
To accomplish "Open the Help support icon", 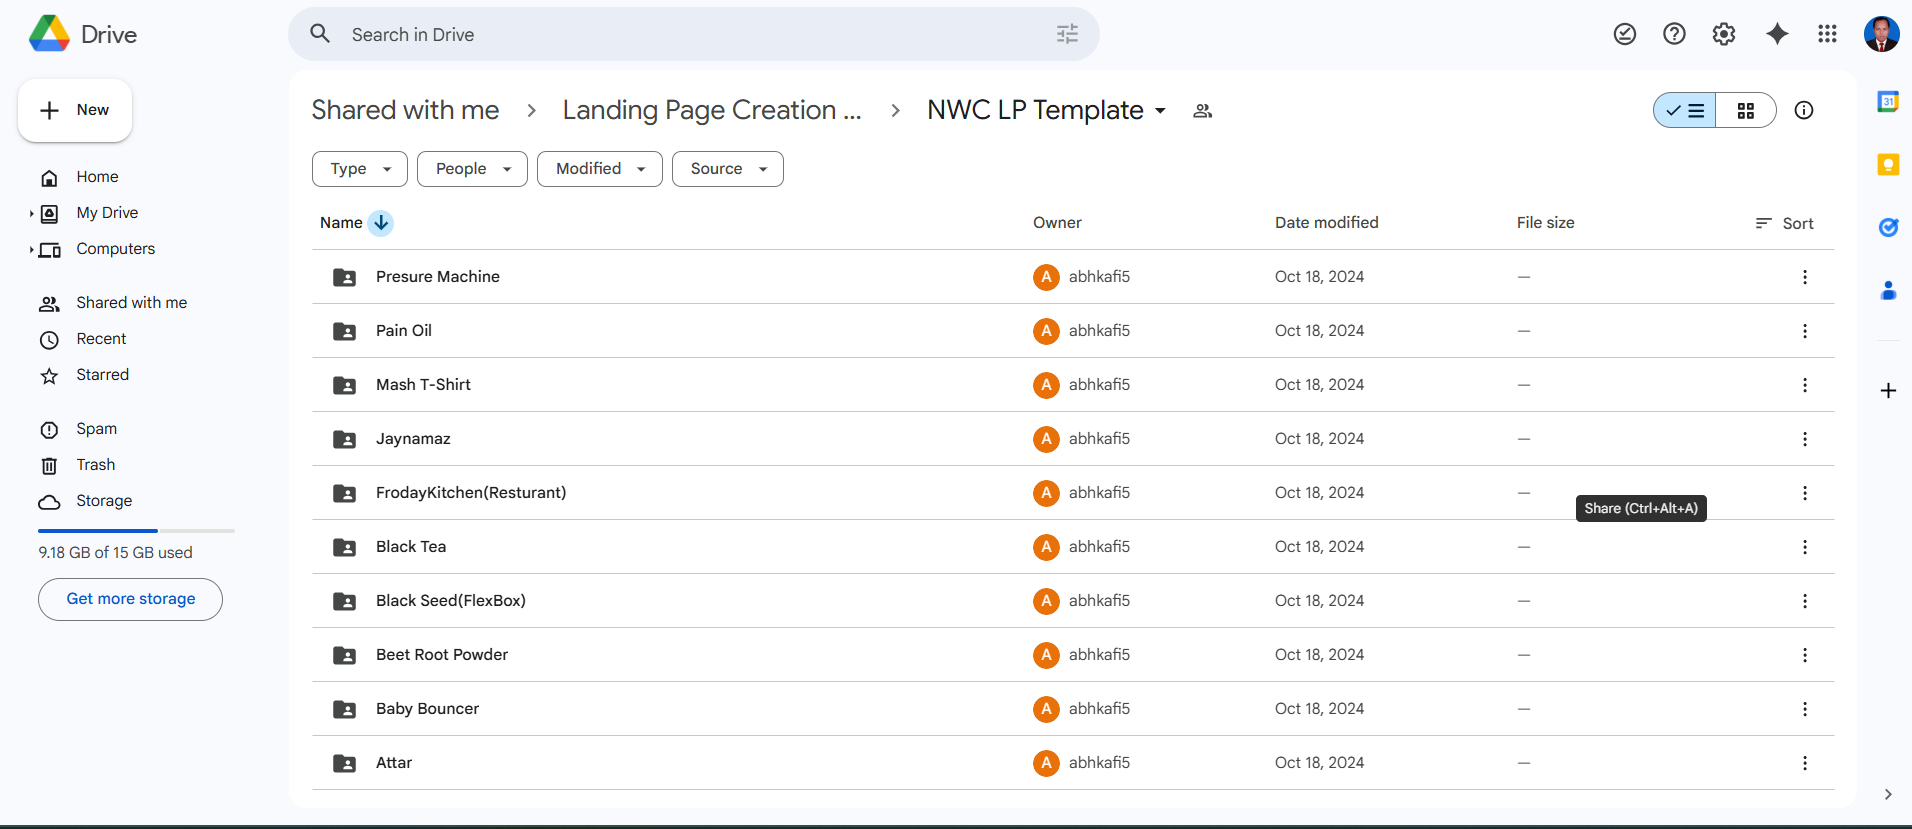I will tap(1674, 34).
